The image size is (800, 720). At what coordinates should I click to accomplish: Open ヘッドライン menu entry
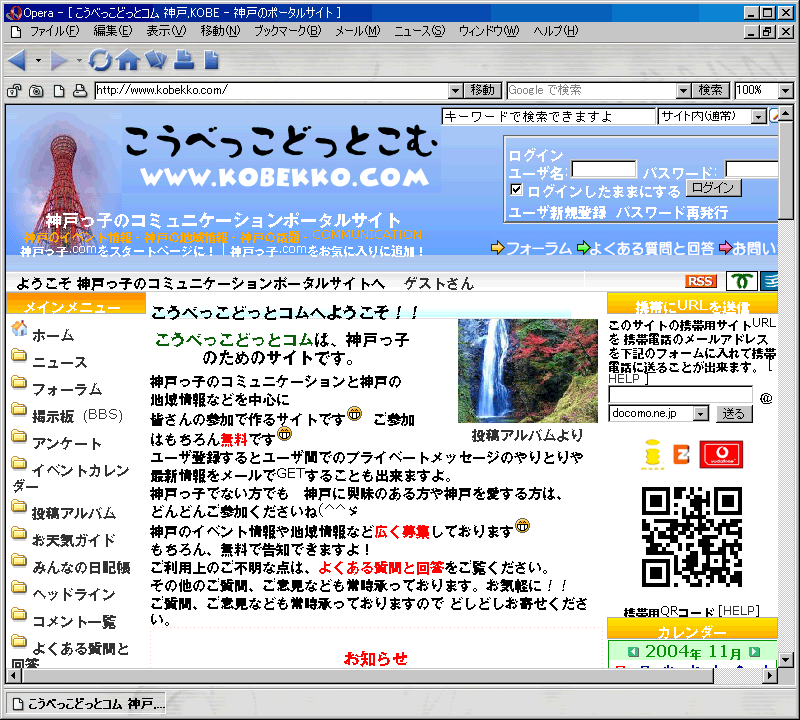74,594
